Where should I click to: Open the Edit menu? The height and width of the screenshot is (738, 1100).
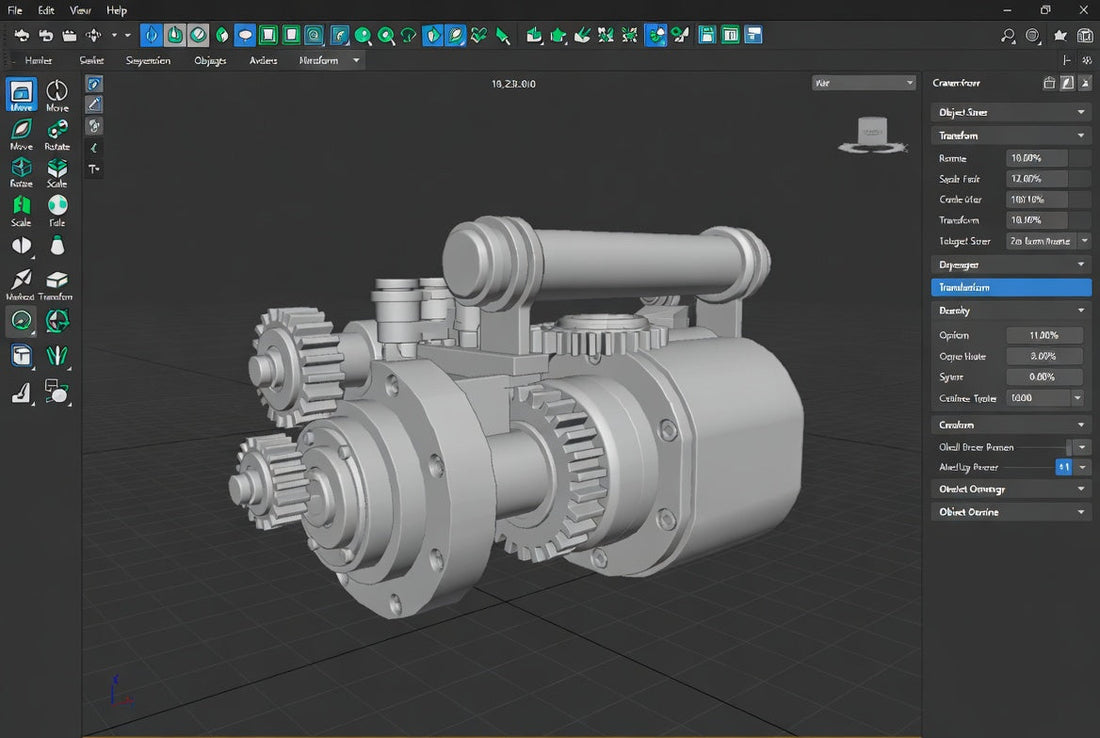pyautogui.click(x=45, y=10)
